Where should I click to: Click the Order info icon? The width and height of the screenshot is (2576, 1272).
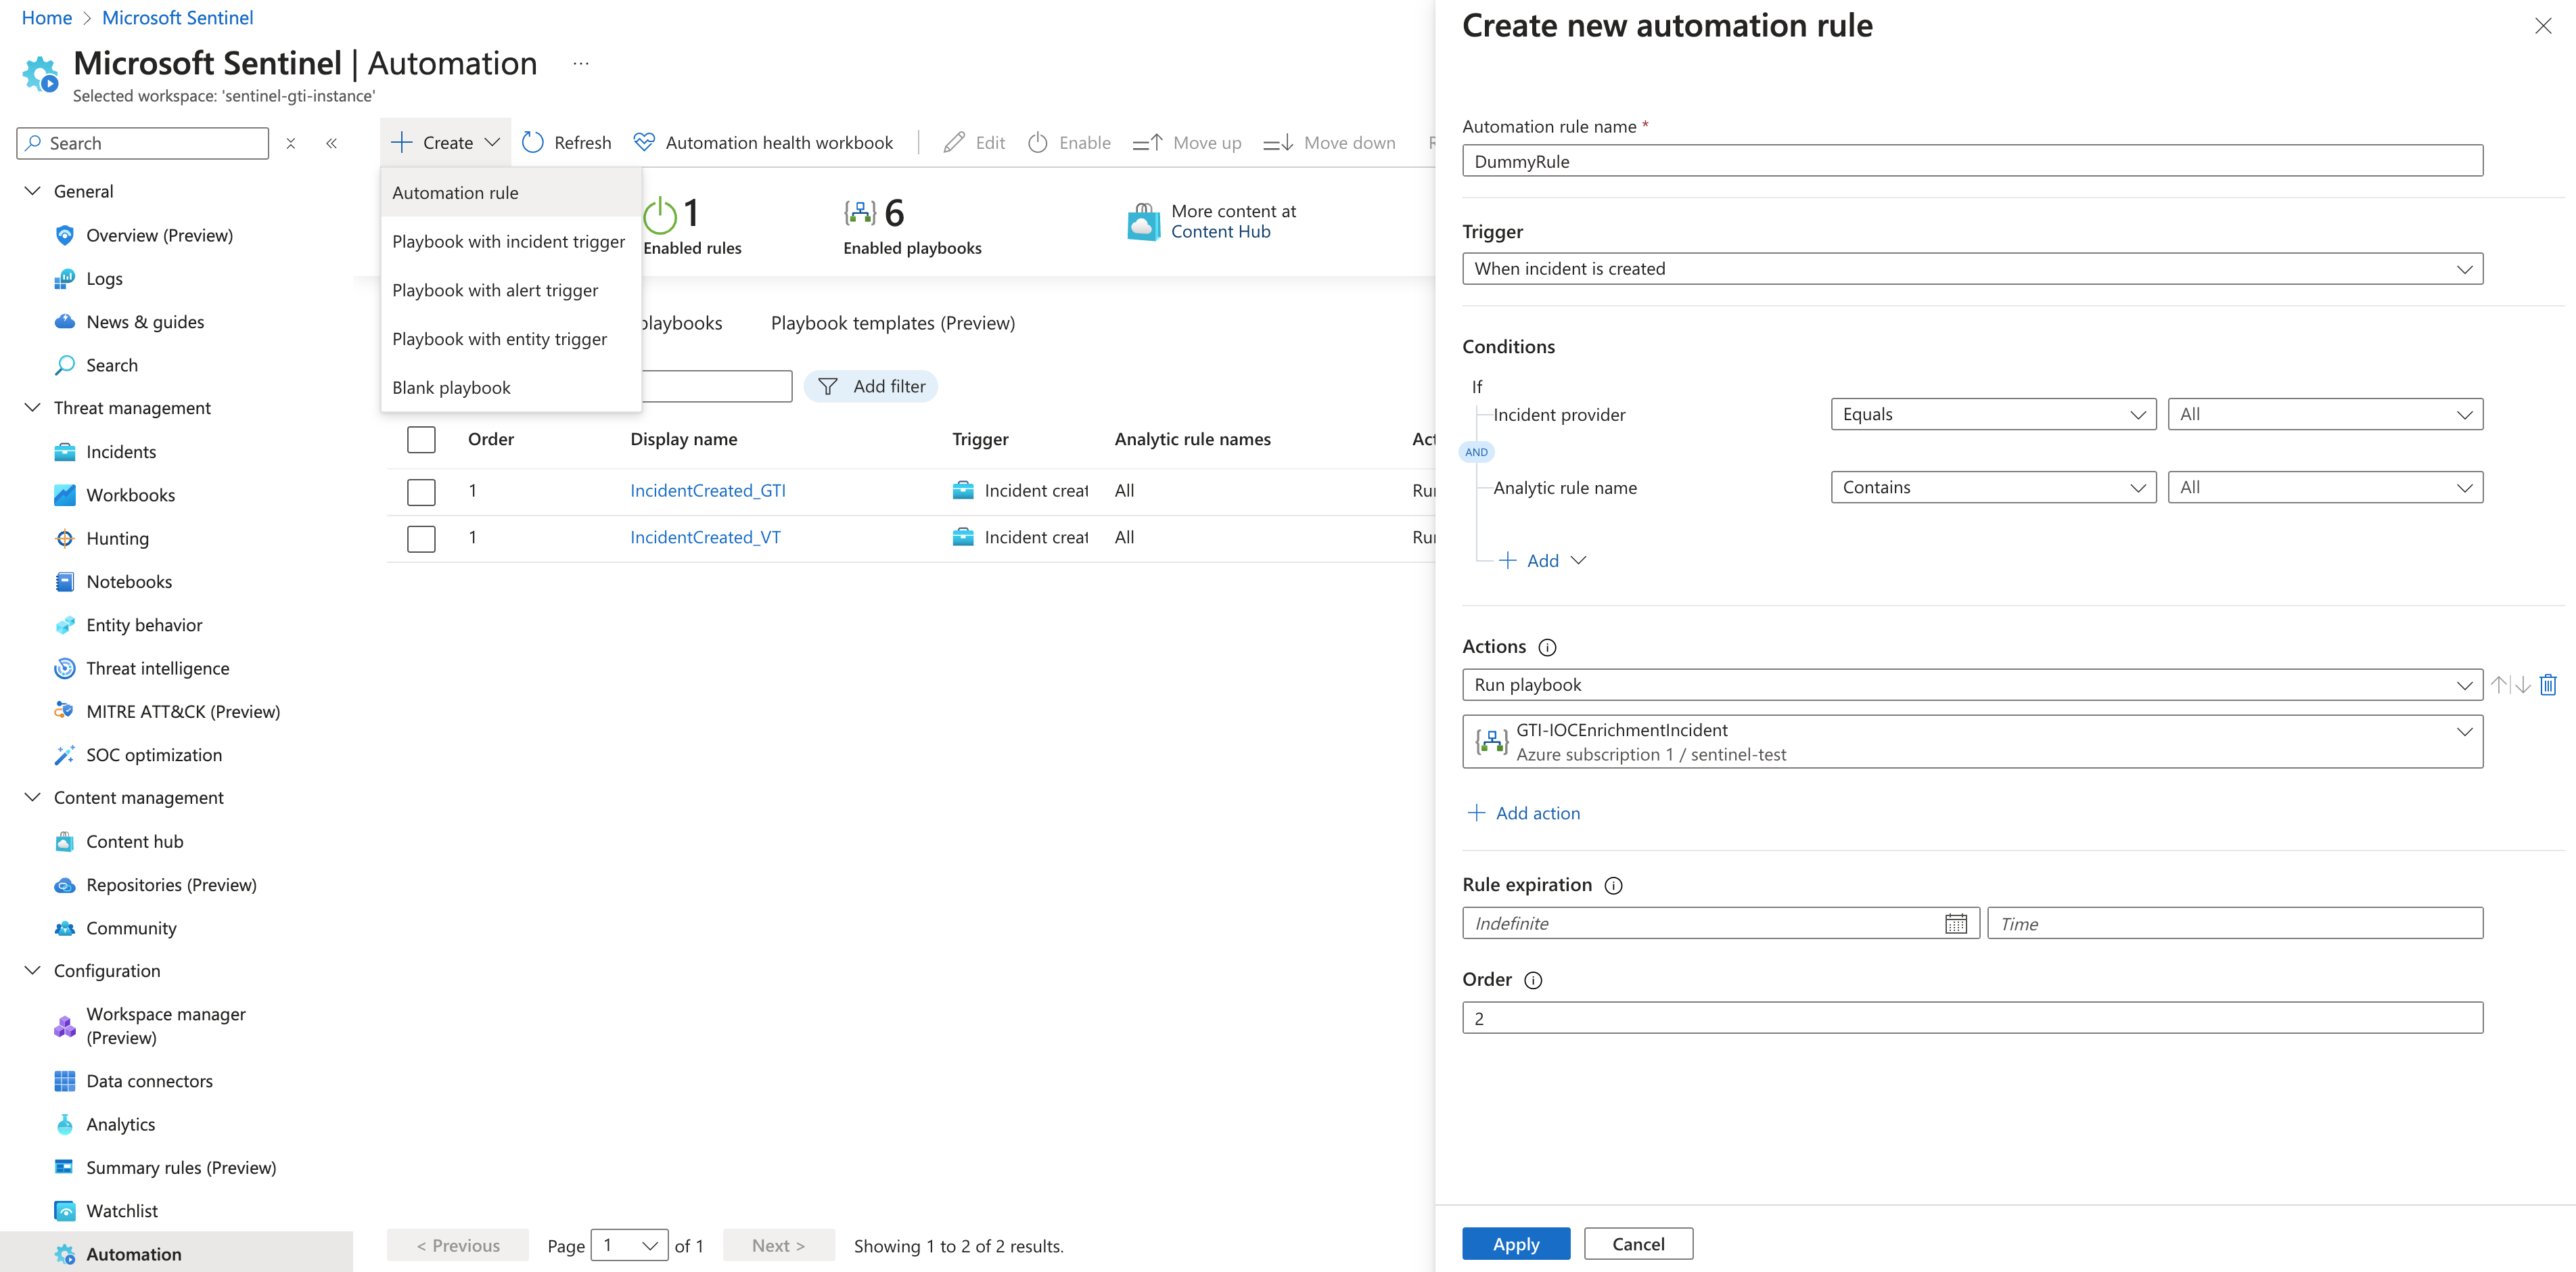(x=1533, y=980)
